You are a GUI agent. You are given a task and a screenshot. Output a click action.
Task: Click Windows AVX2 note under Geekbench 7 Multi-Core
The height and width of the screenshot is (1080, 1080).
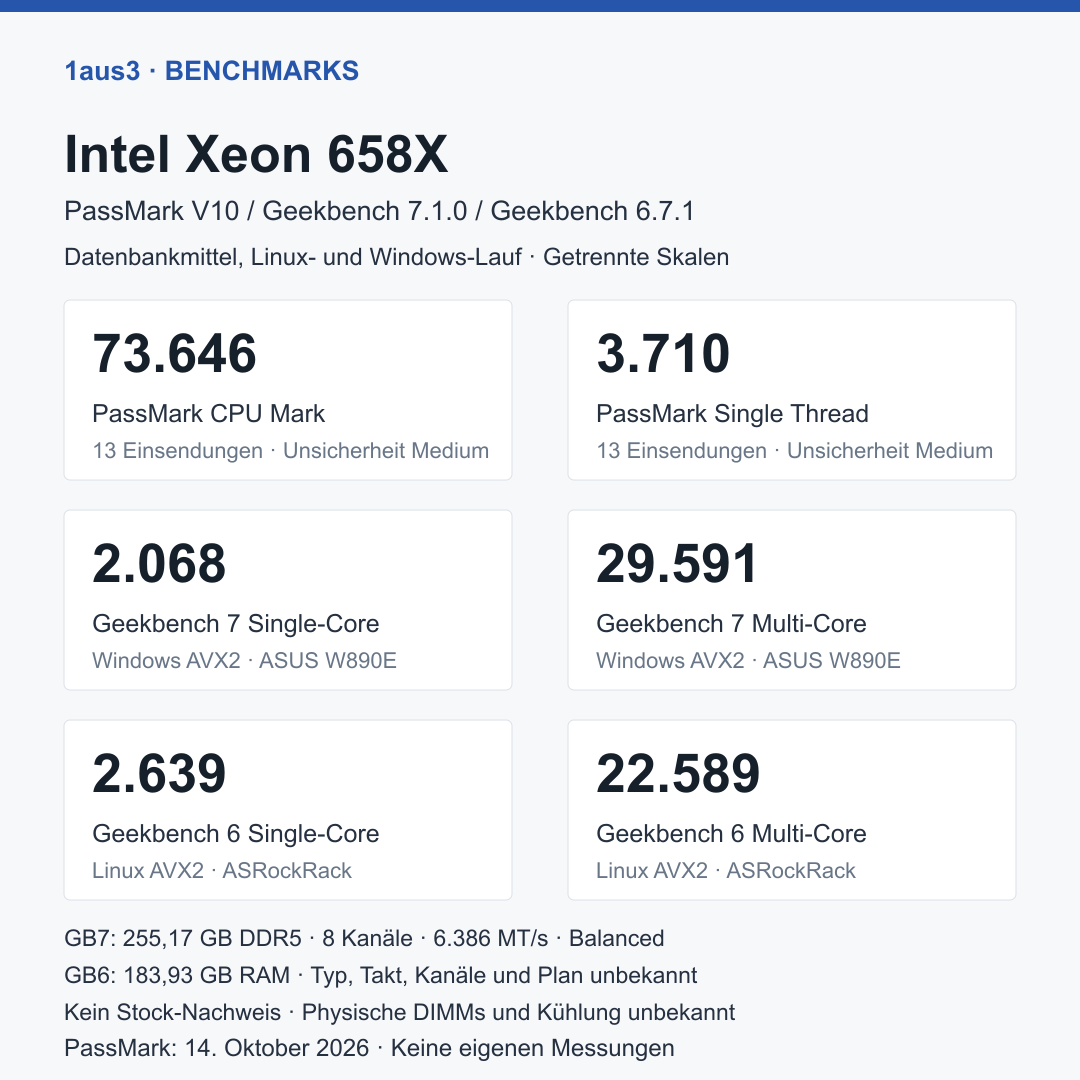[749, 661]
